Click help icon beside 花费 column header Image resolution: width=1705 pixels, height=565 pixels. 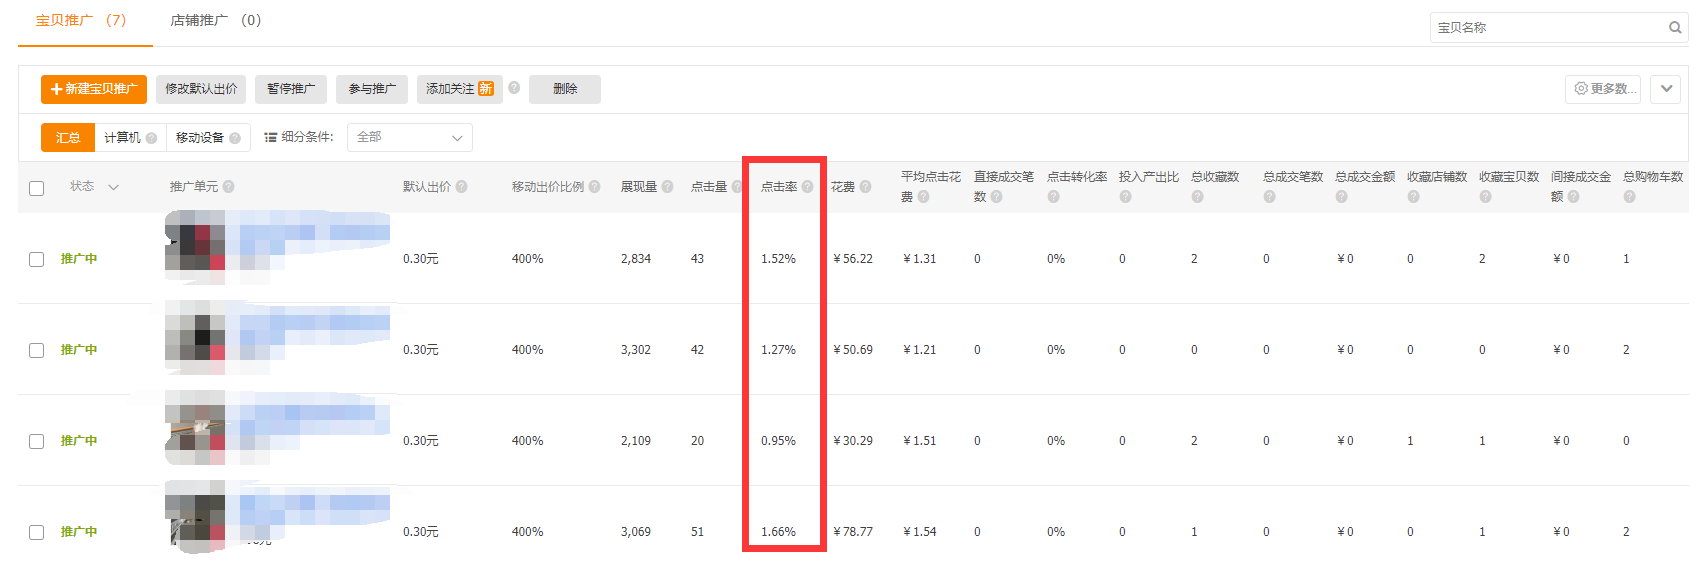pos(866,187)
